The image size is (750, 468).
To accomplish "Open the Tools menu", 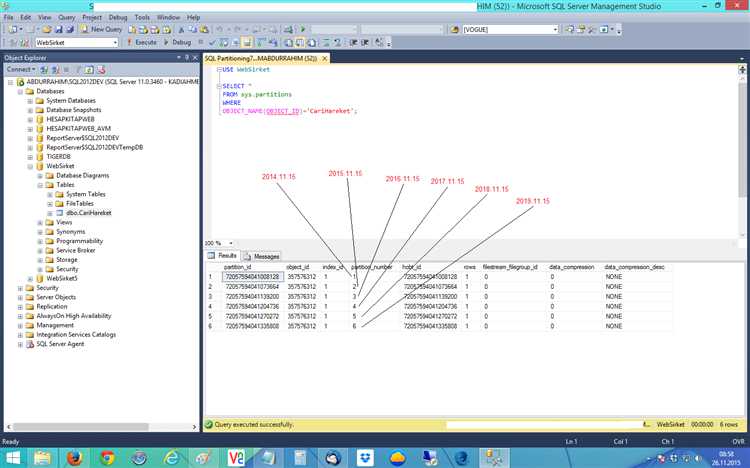I will coord(142,17).
